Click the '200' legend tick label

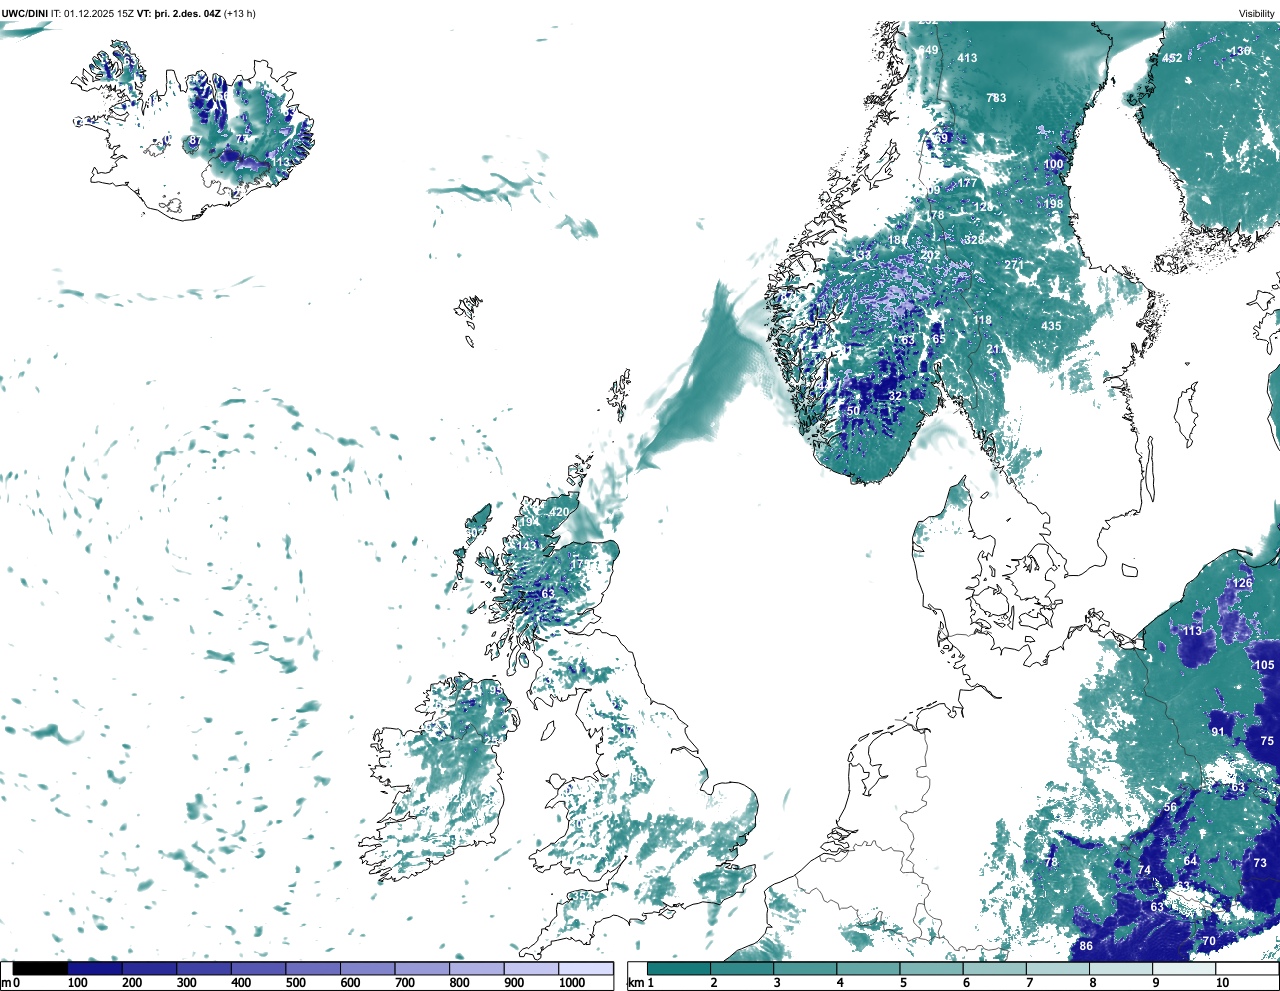click(132, 983)
